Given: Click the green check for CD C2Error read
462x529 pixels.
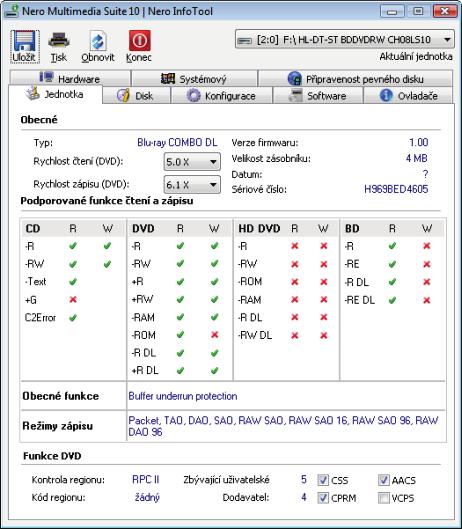Looking at the screenshot, I should point(73,317).
